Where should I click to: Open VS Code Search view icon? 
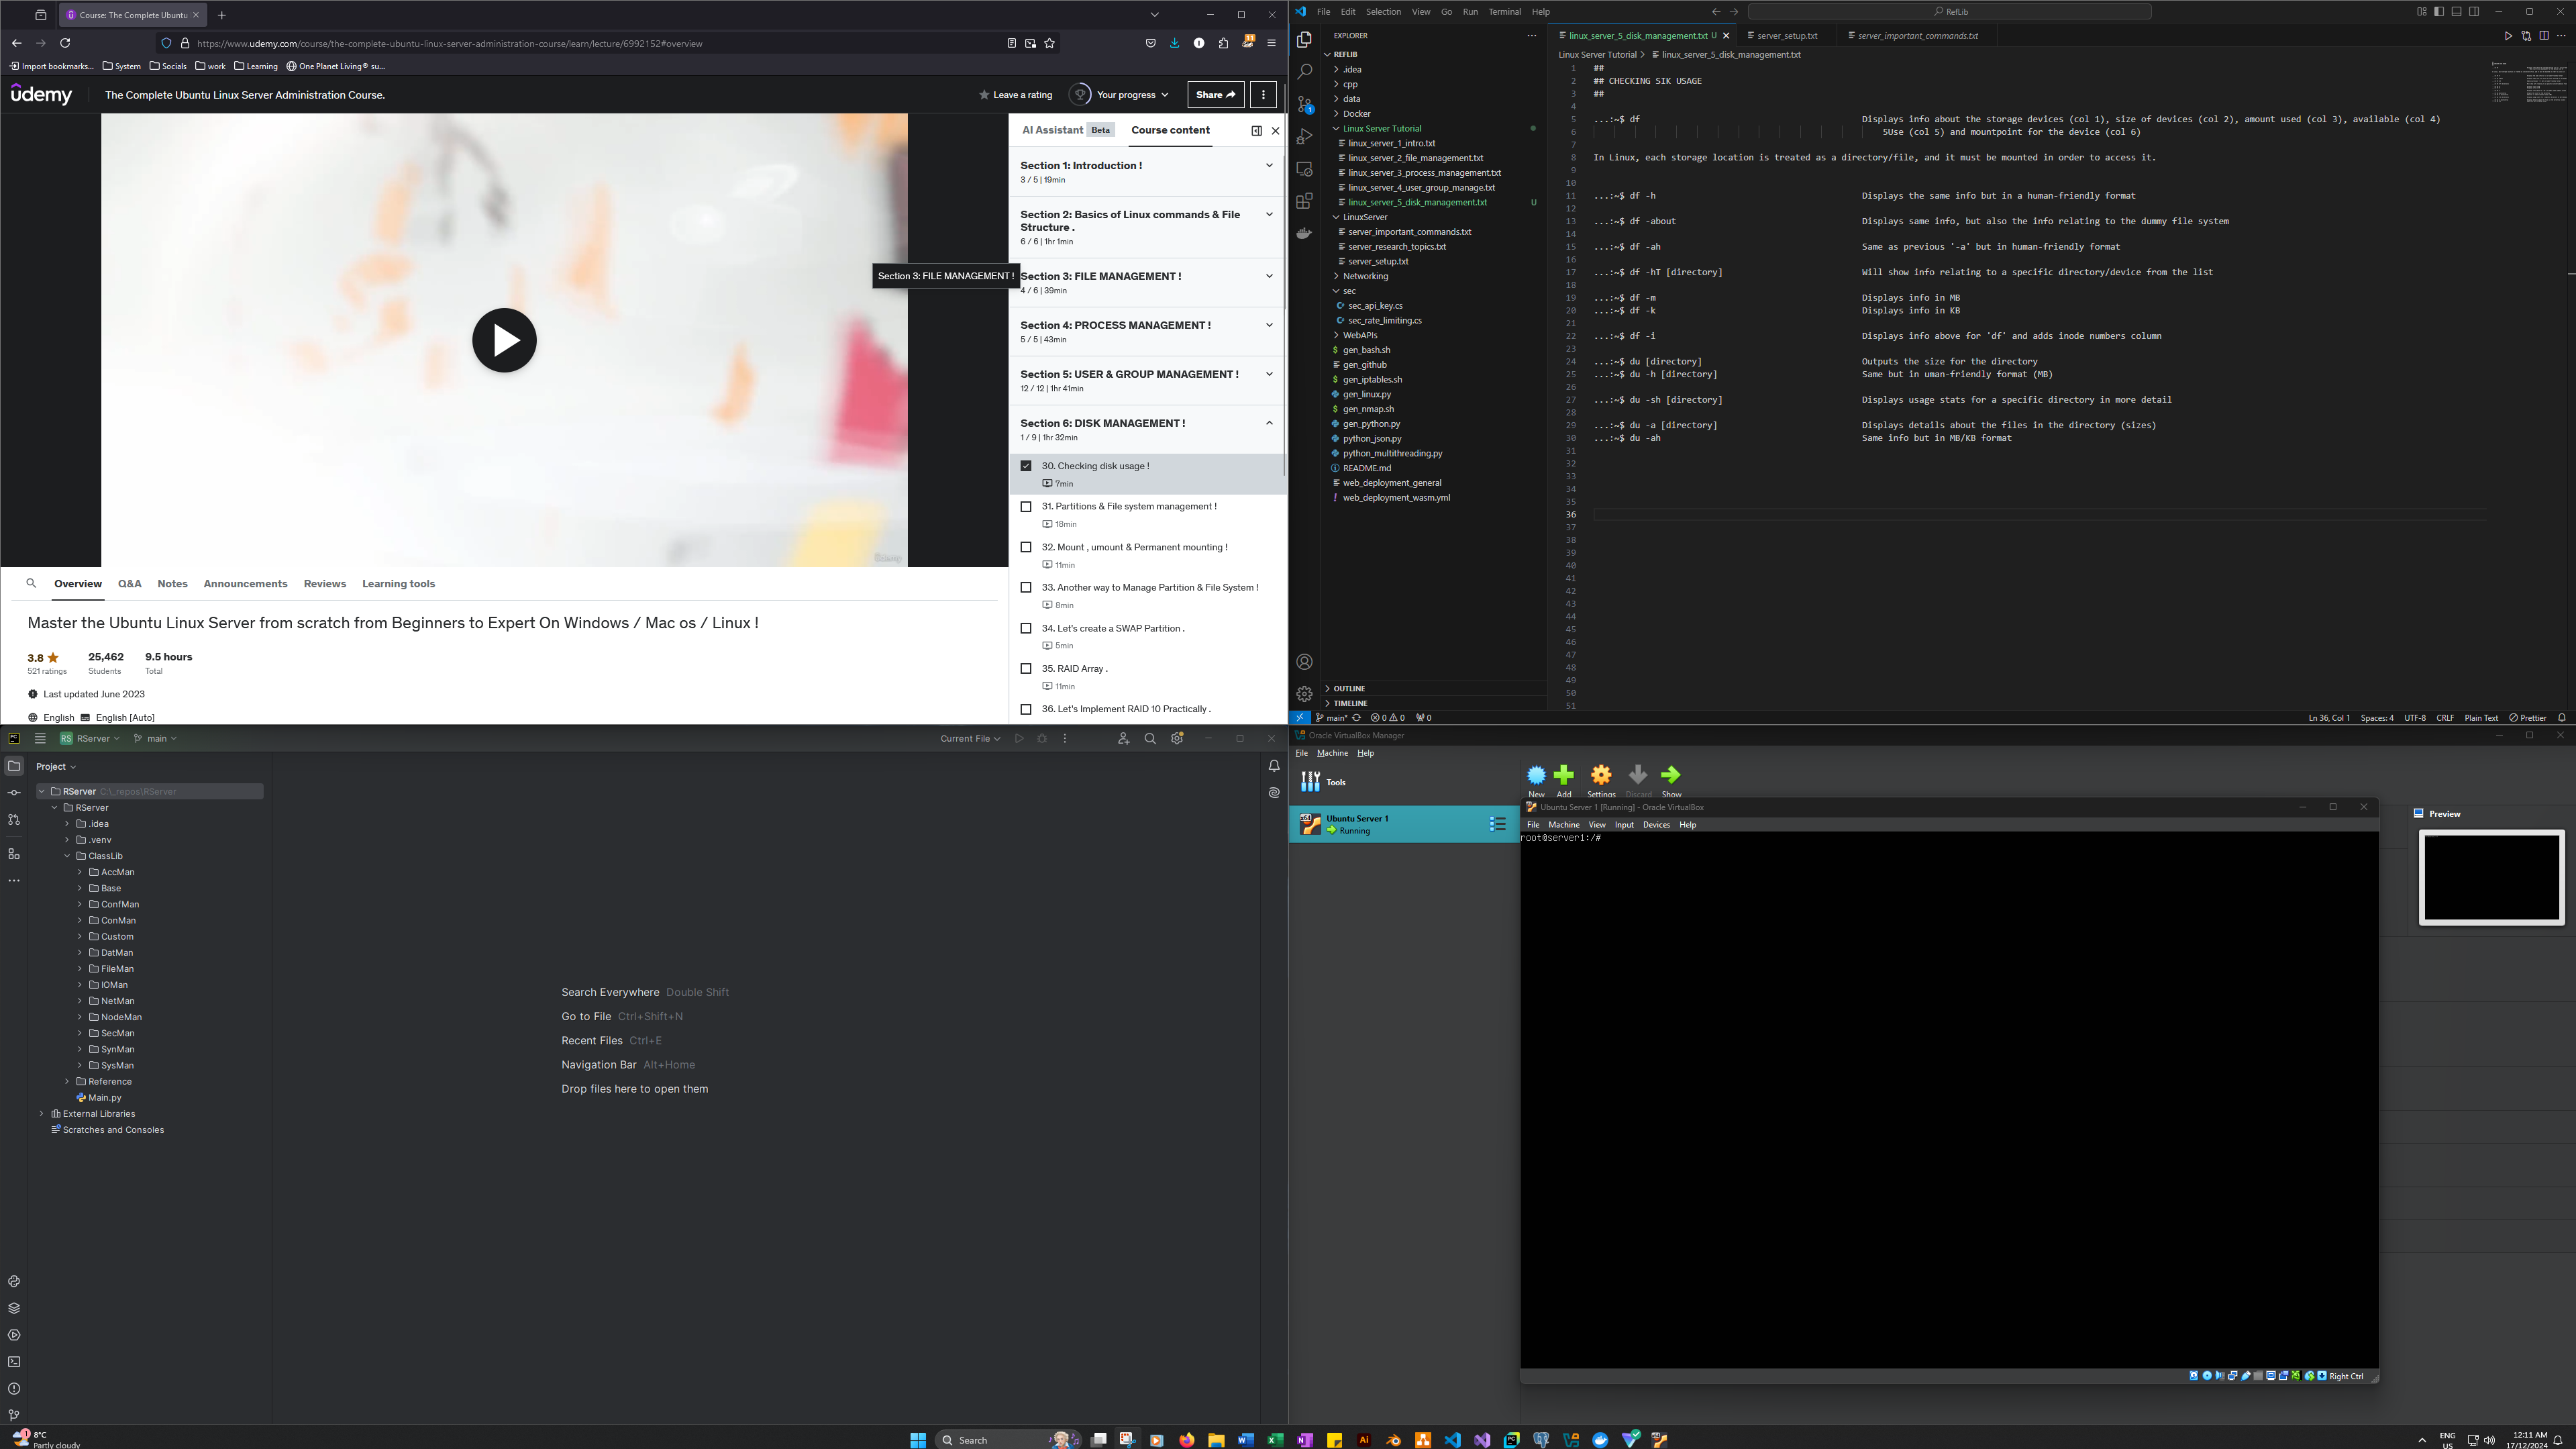point(1304,72)
